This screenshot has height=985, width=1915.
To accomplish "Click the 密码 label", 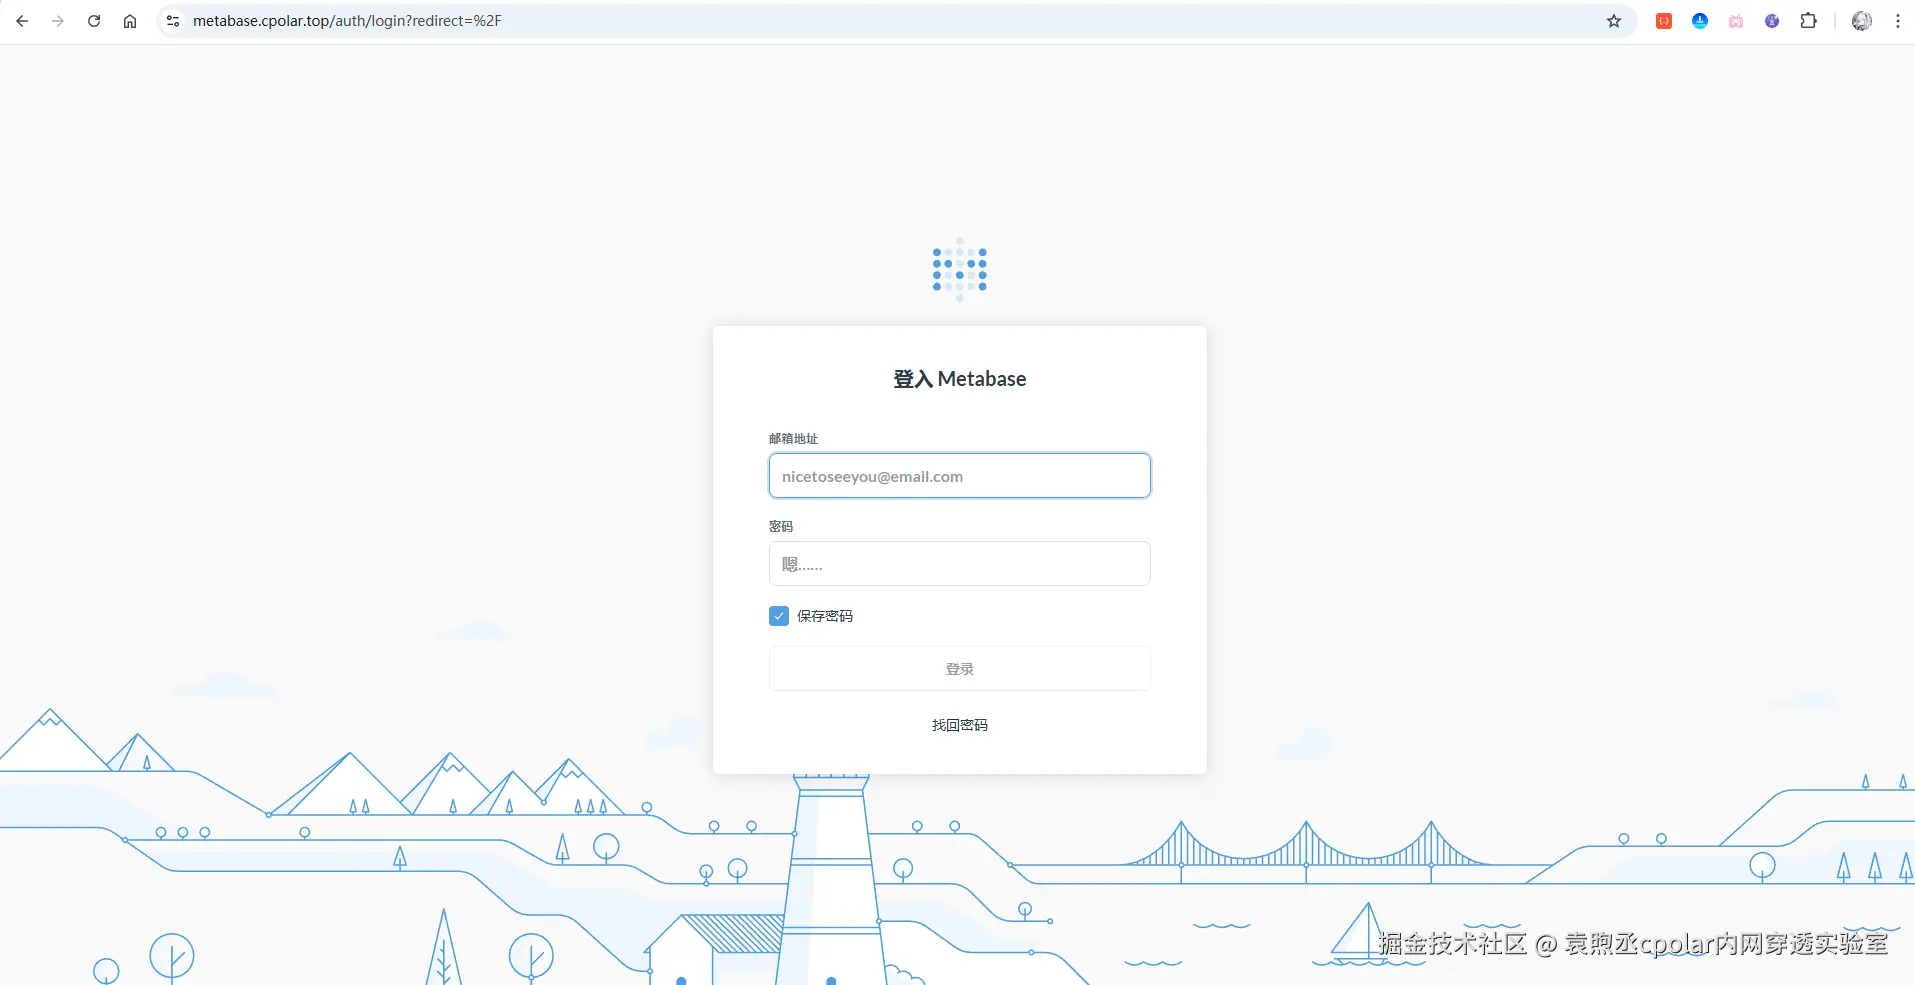I will (781, 527).
